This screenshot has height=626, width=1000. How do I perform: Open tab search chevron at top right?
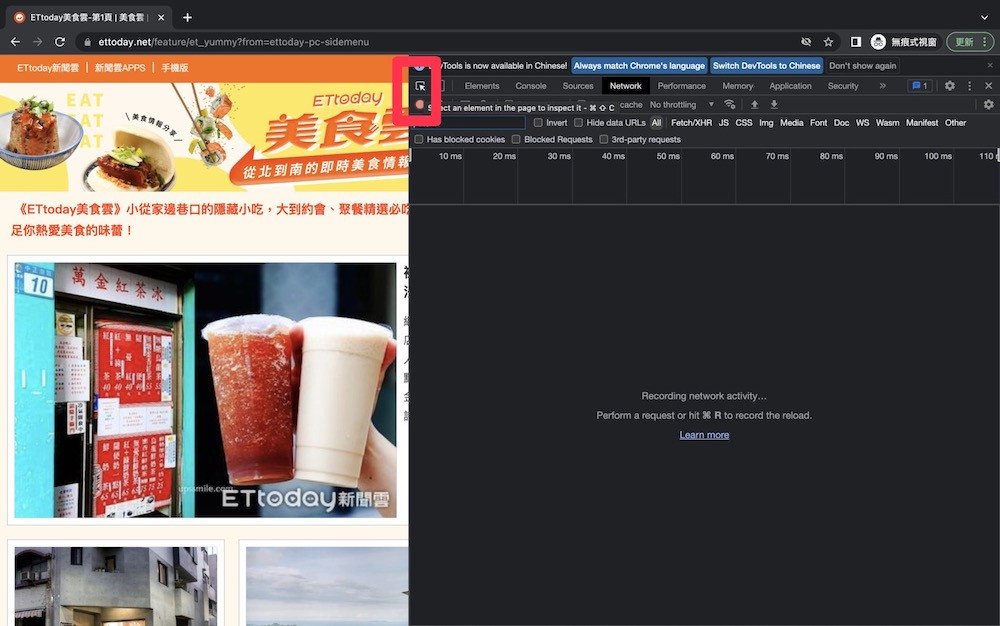pos(985,18)
